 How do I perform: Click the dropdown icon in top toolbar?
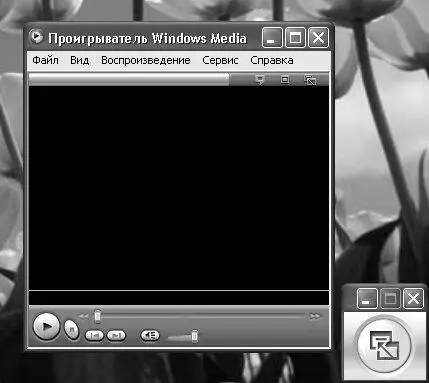[260, 80]
